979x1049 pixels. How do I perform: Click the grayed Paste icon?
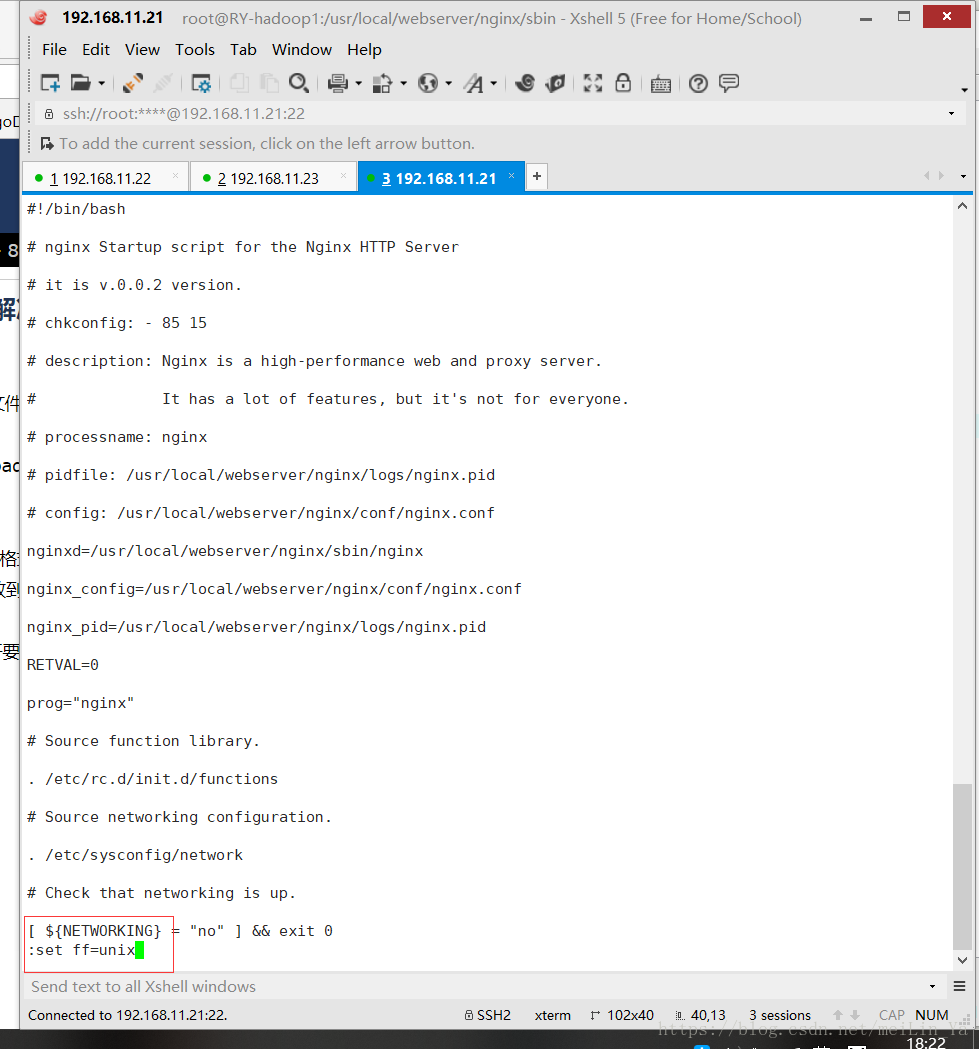point(269,84)
